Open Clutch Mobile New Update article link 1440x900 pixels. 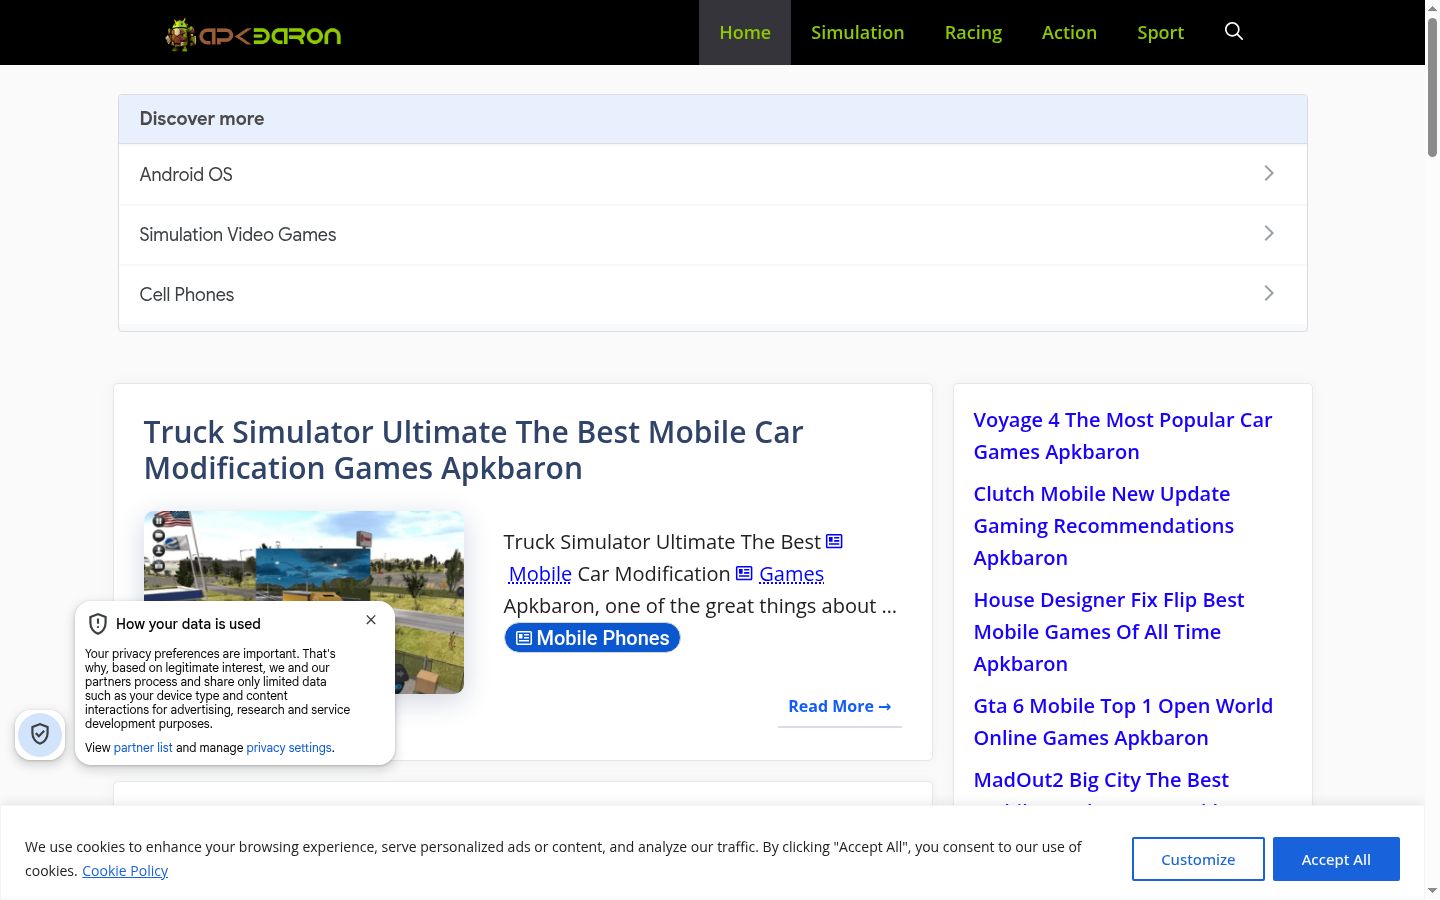pos(1104,526)
